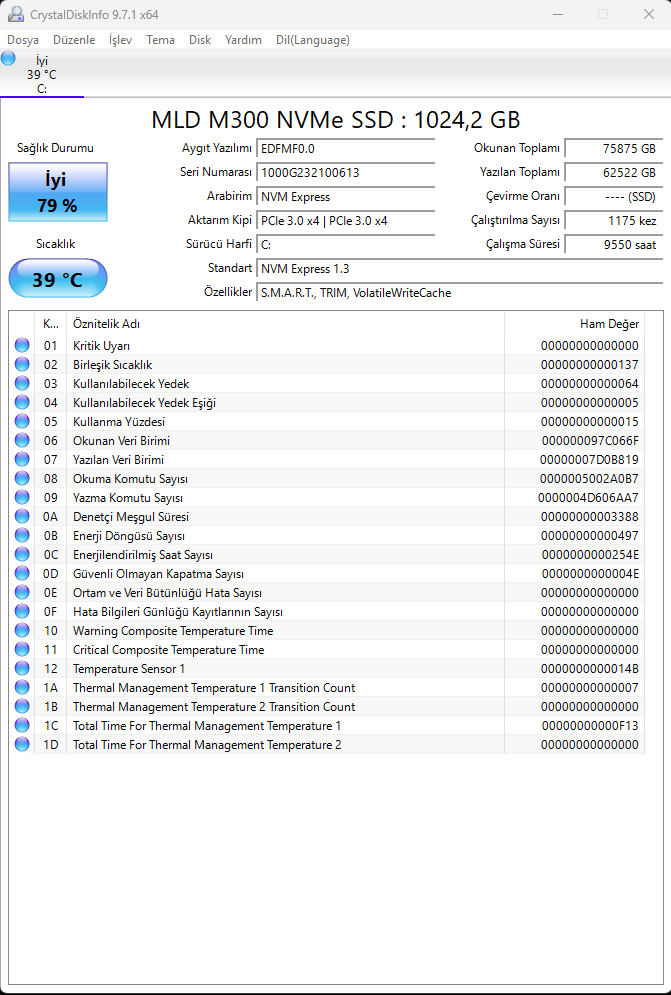Click the status orb of Warning Composite Temperature Time
Viewport: 671px width, 995px height.
click(22, 631)
